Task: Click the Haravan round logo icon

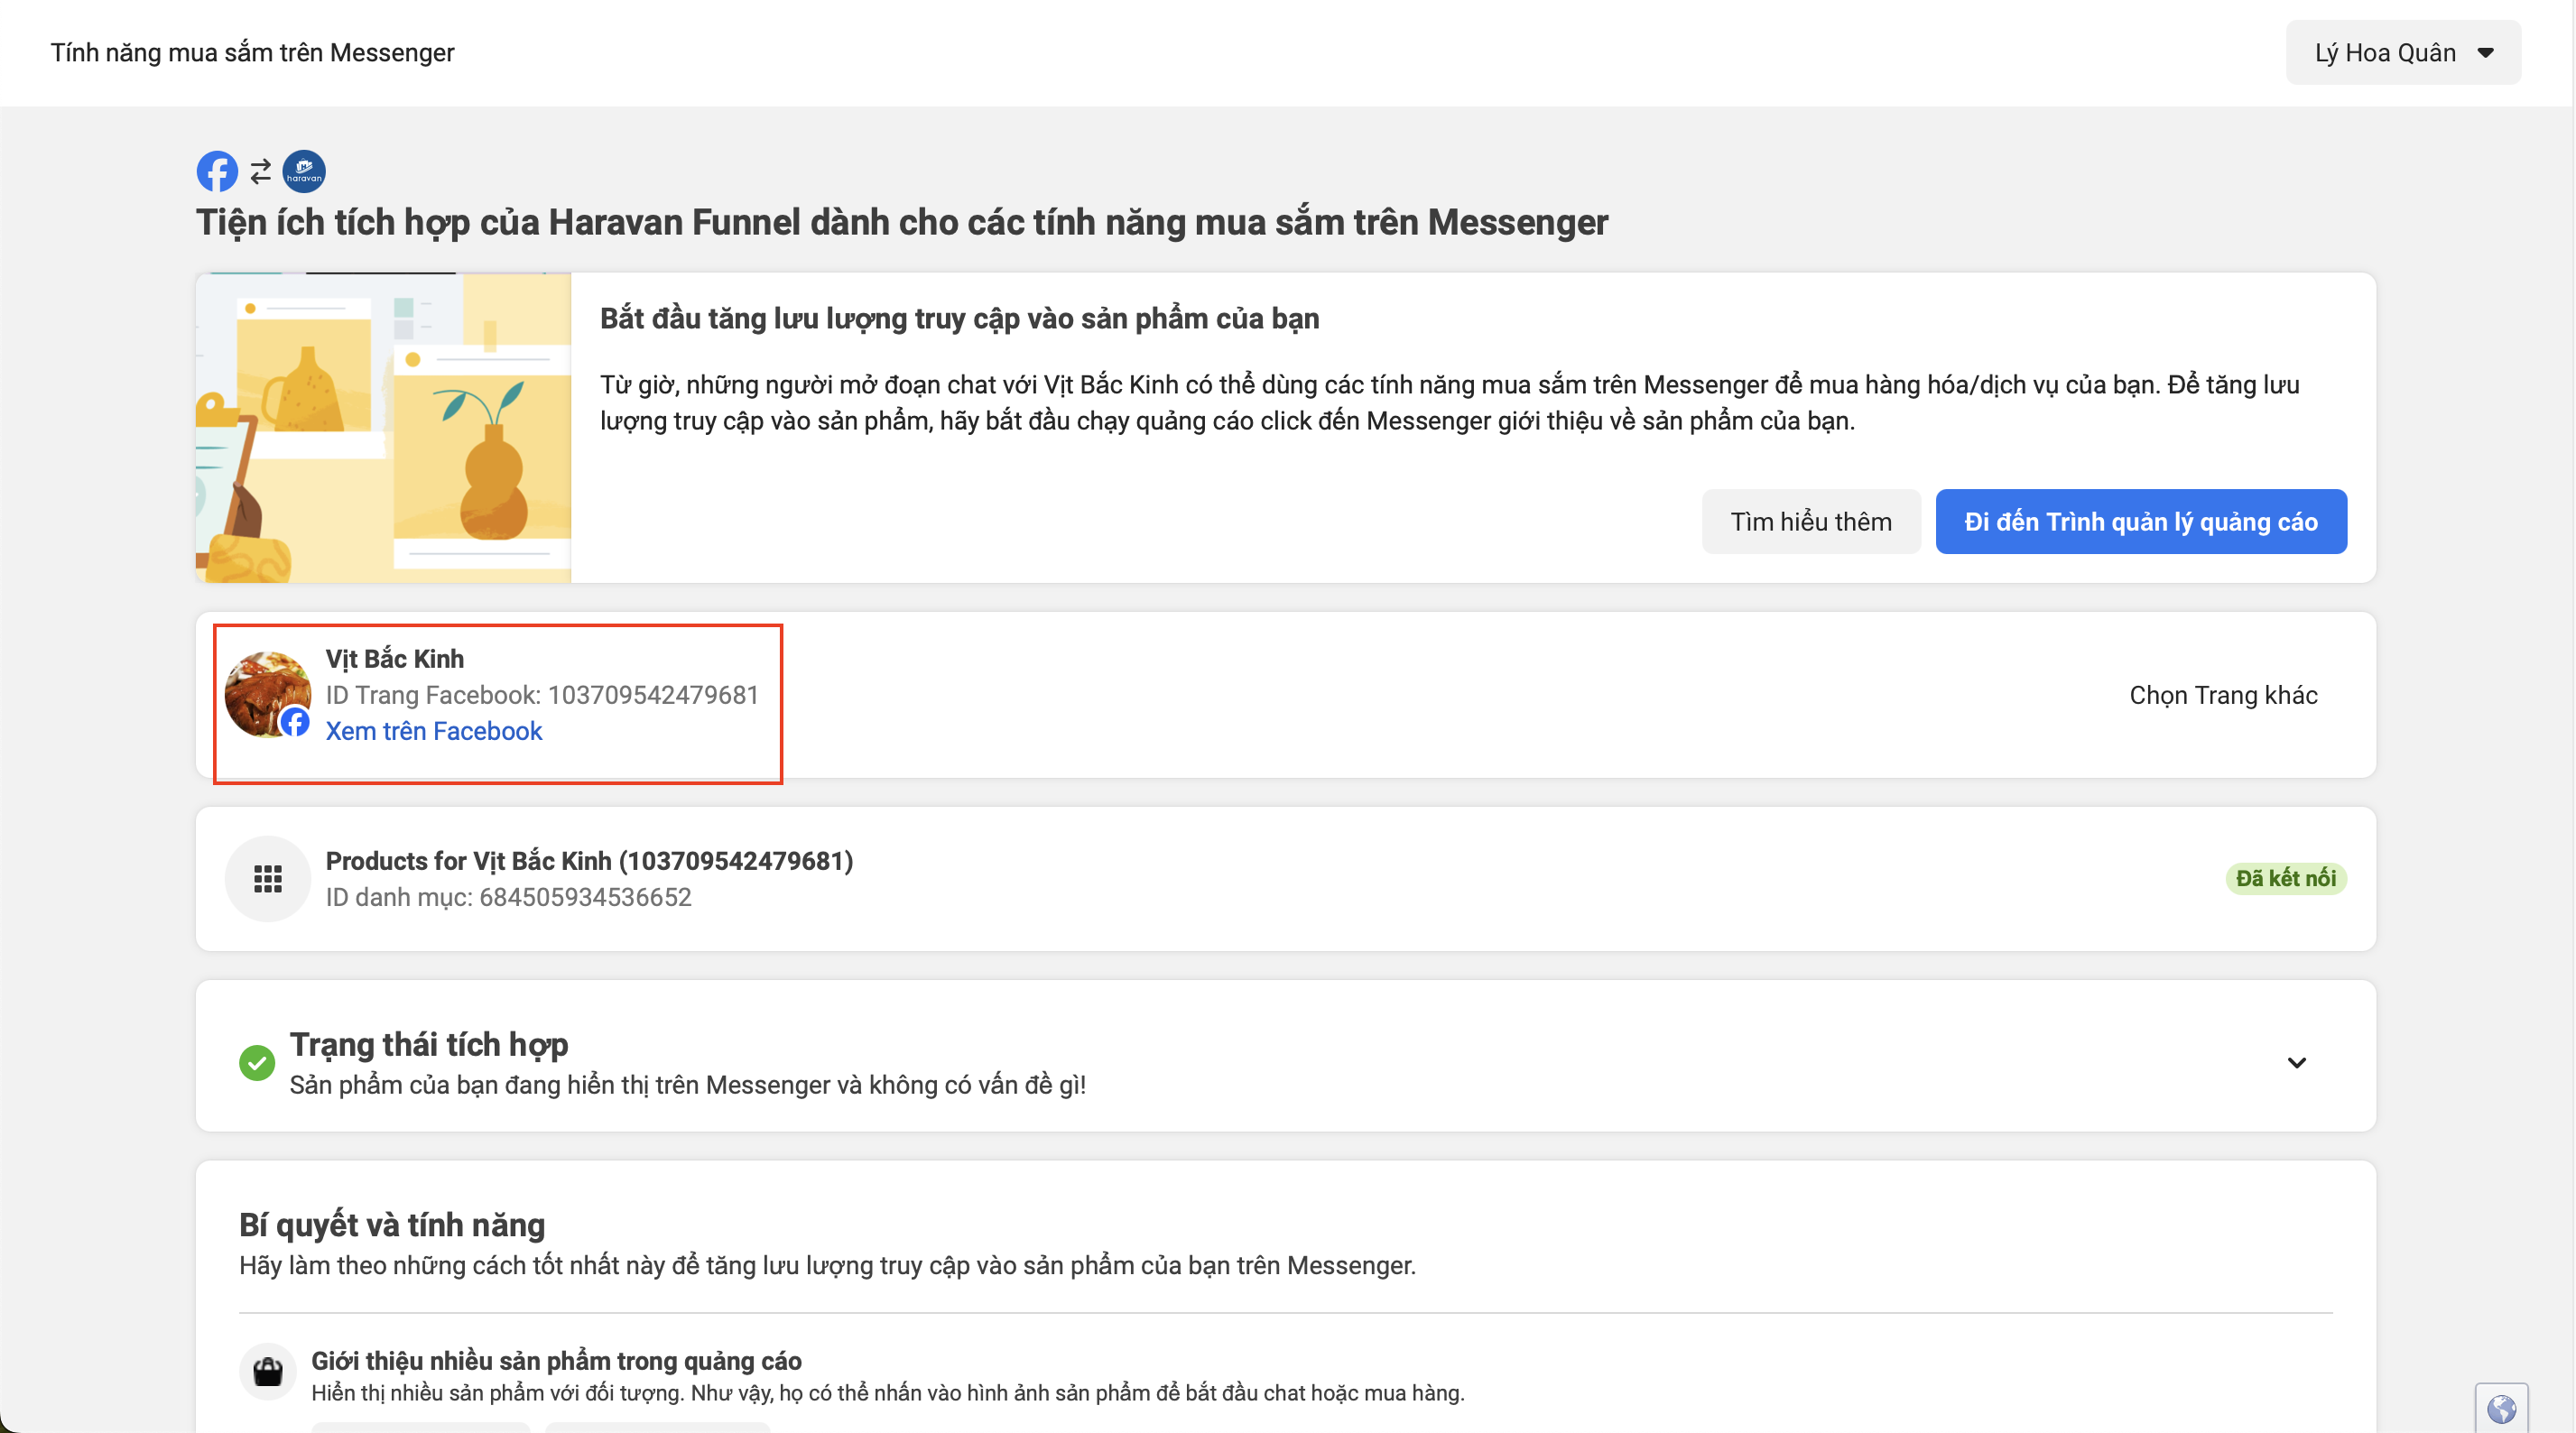Action: (x=304, y=171)
